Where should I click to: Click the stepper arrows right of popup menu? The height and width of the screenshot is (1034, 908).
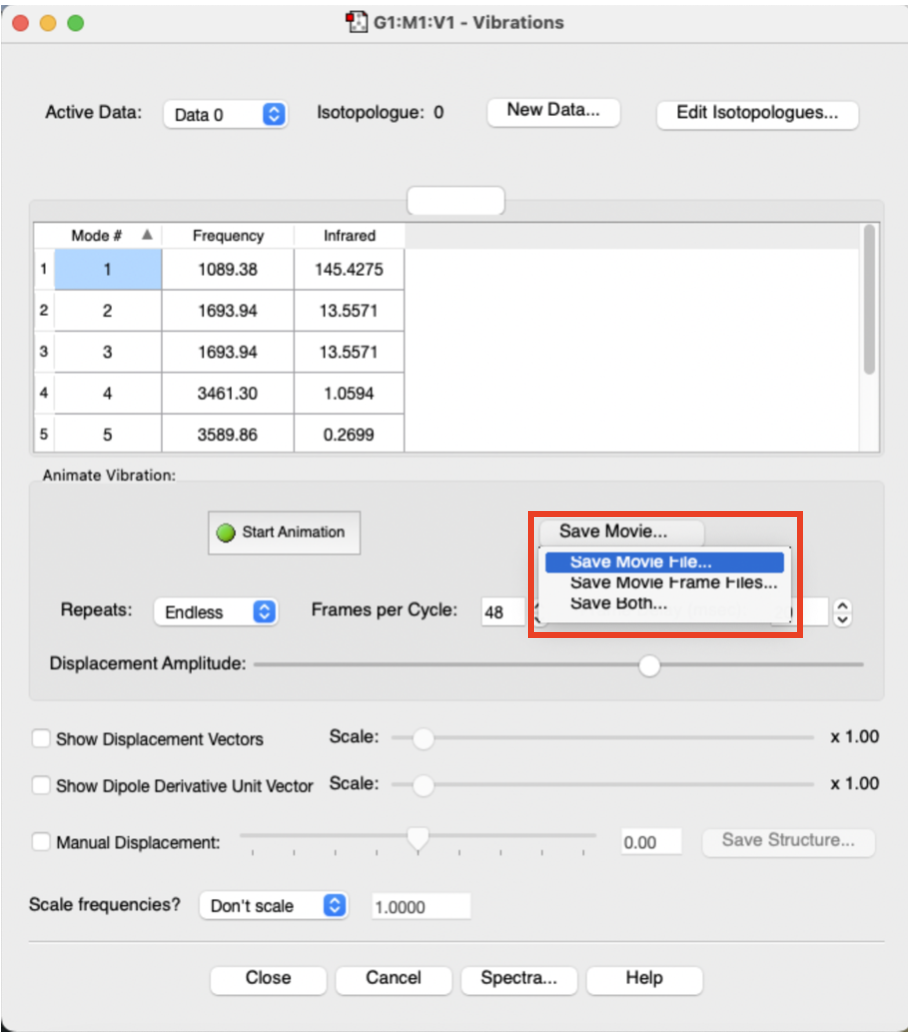click(842, 612)
